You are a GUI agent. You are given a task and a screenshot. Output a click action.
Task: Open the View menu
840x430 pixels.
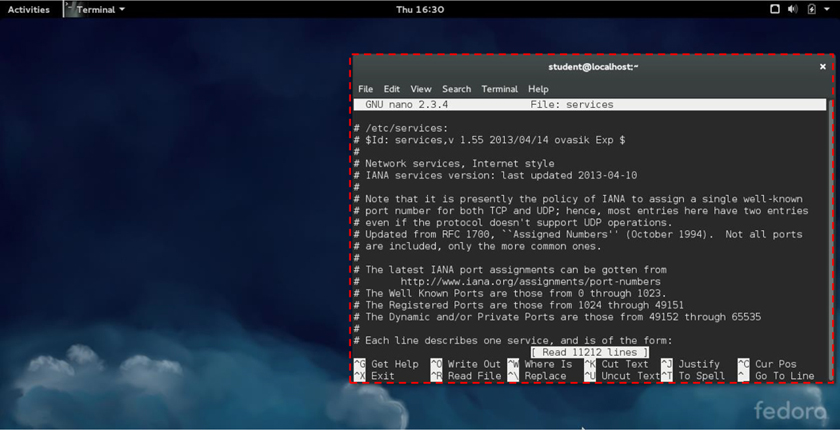pyautogui.click(x=421, y=89)
